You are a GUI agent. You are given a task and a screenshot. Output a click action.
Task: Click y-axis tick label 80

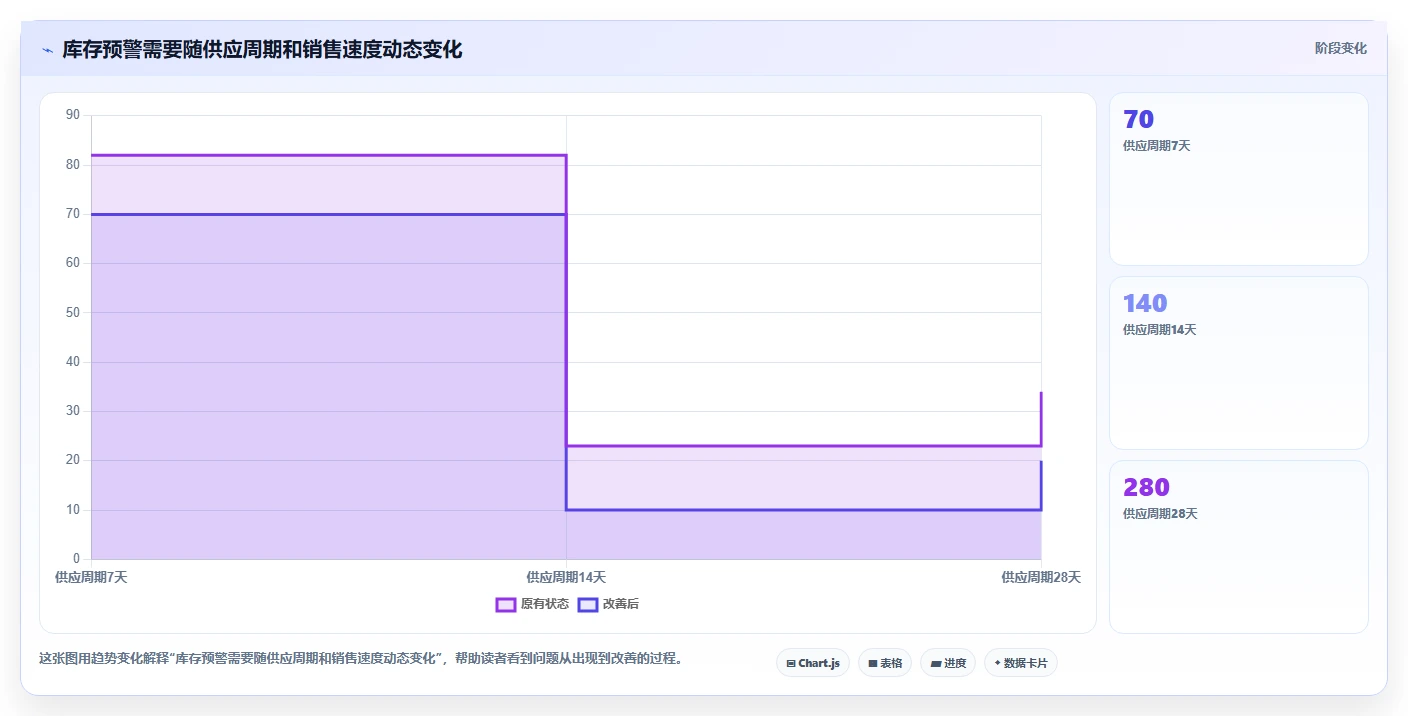pos(73,164)
